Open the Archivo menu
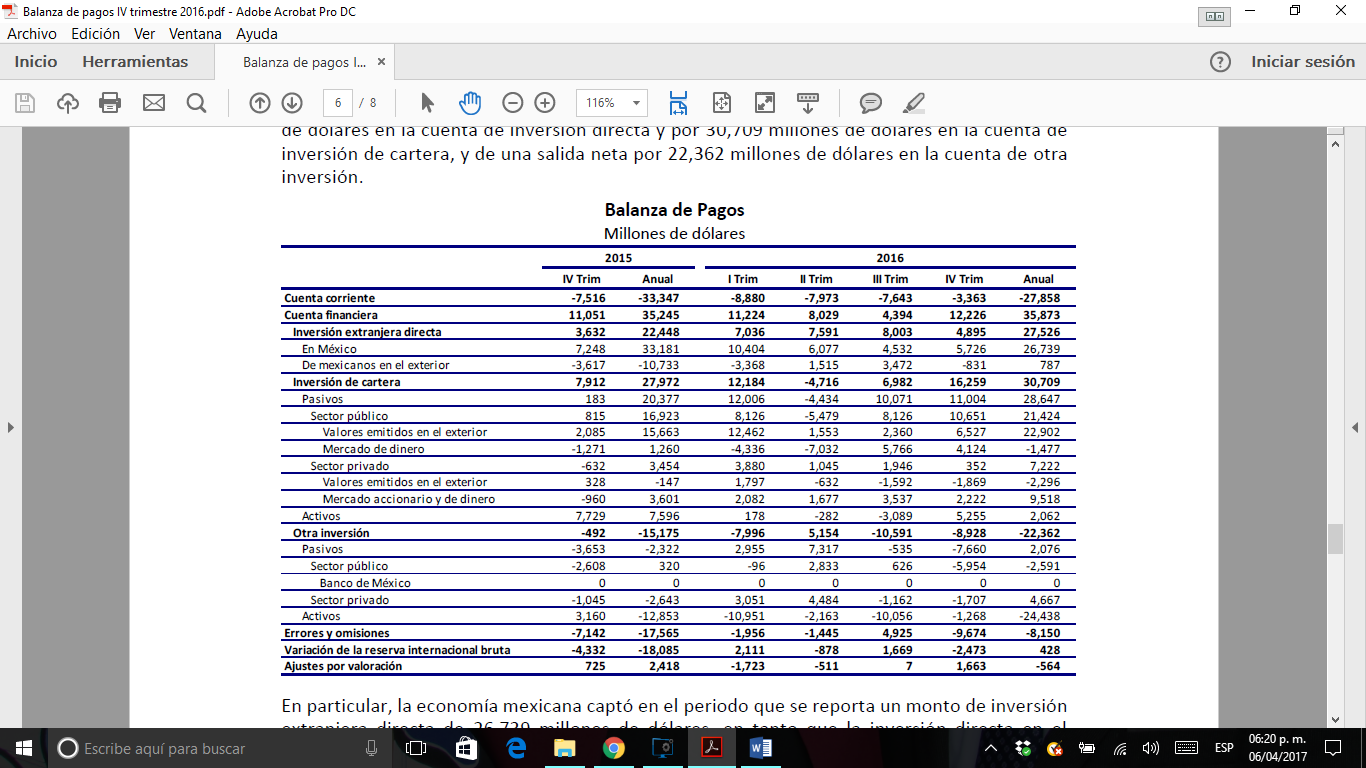The image size is (1366, 768). tap(32, 33)
